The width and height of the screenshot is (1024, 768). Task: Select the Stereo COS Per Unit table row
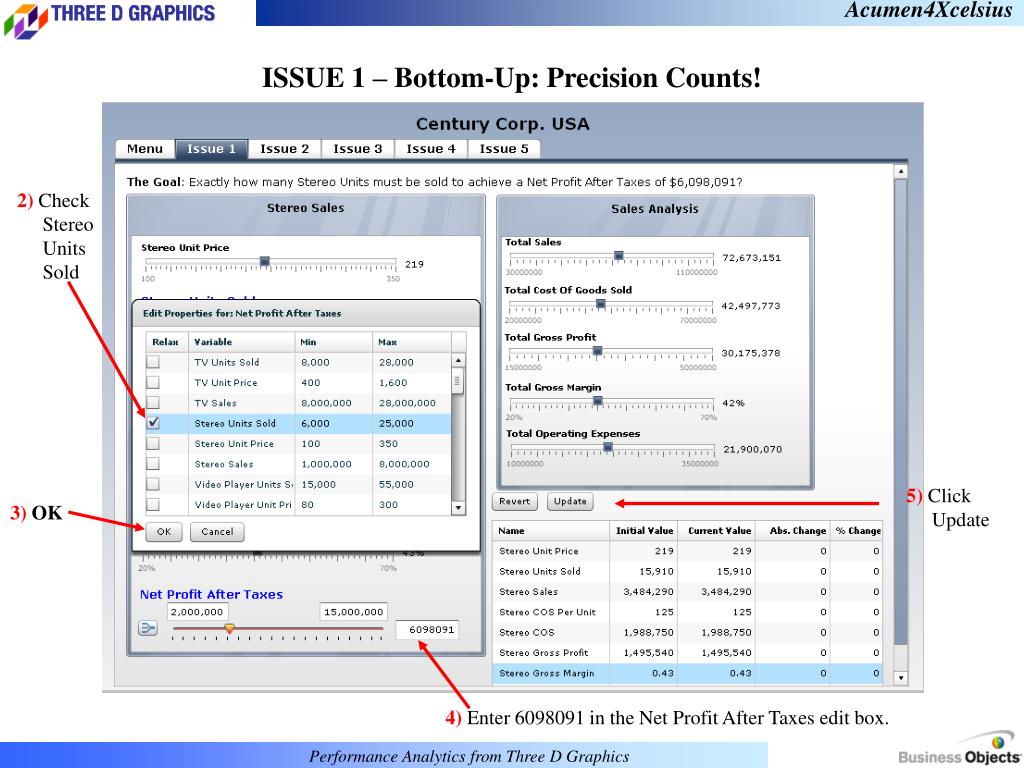pos(687,612)
